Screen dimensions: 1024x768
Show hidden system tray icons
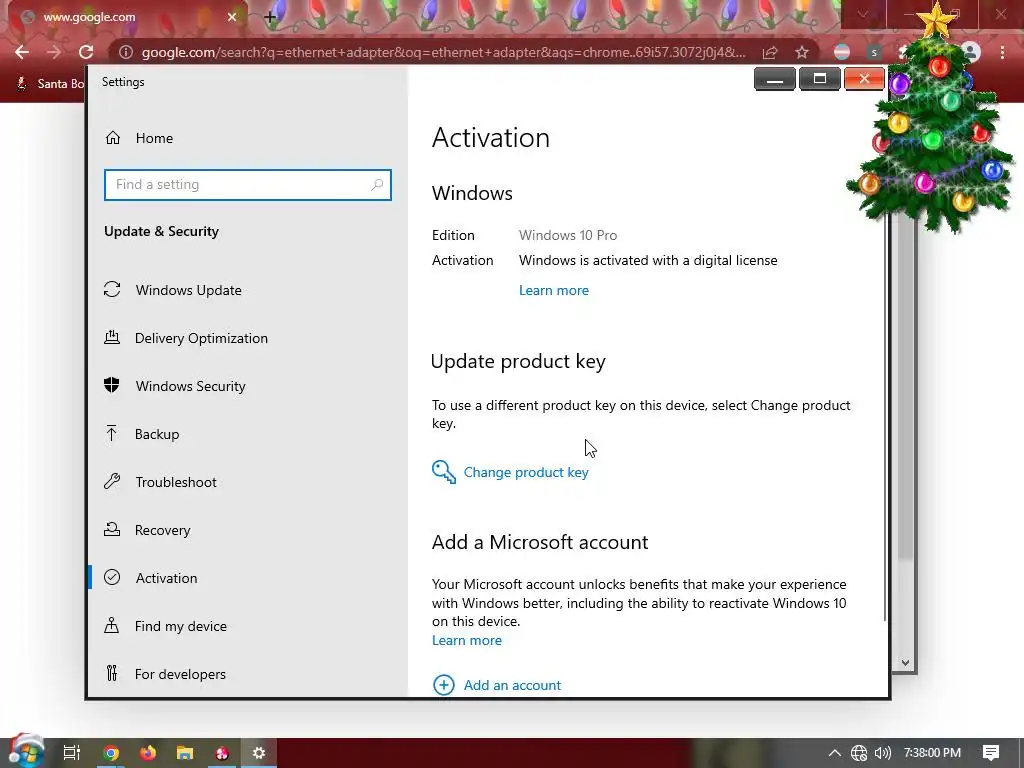[x=835, y=753]
